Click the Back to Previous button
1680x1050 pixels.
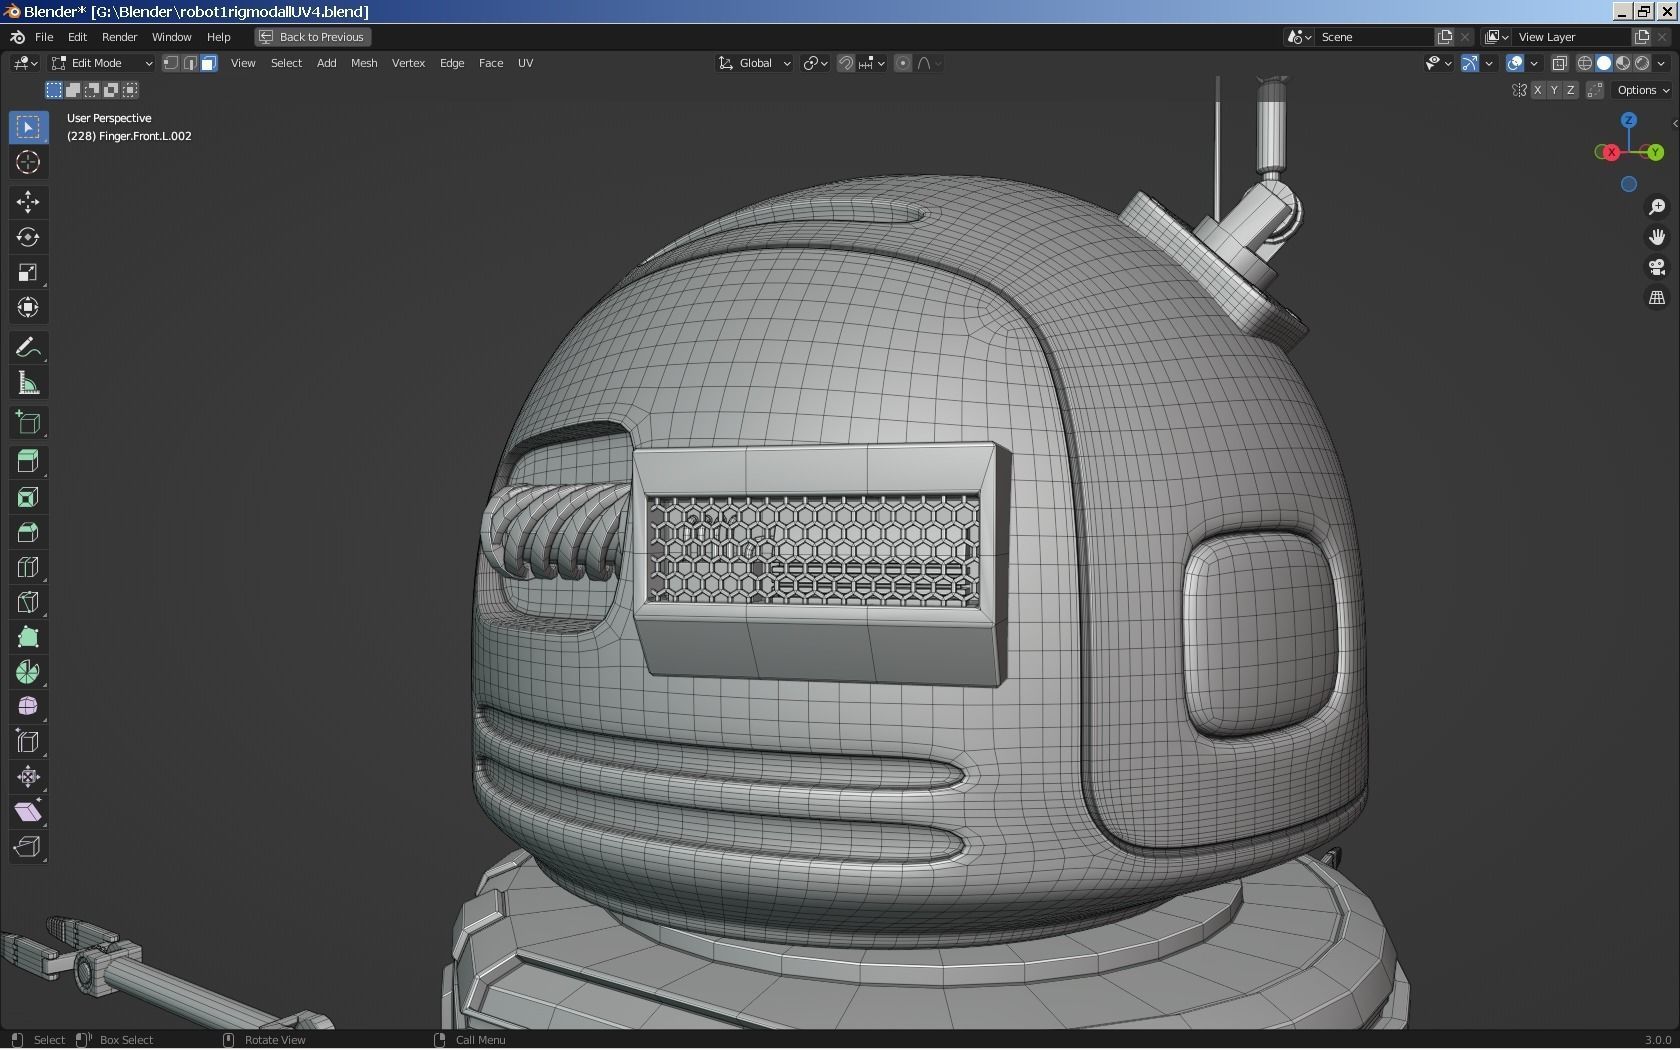click(x=312, y=37)
